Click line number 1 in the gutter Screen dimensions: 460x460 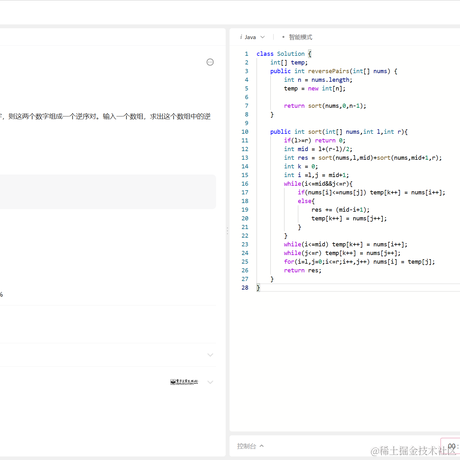246,54
